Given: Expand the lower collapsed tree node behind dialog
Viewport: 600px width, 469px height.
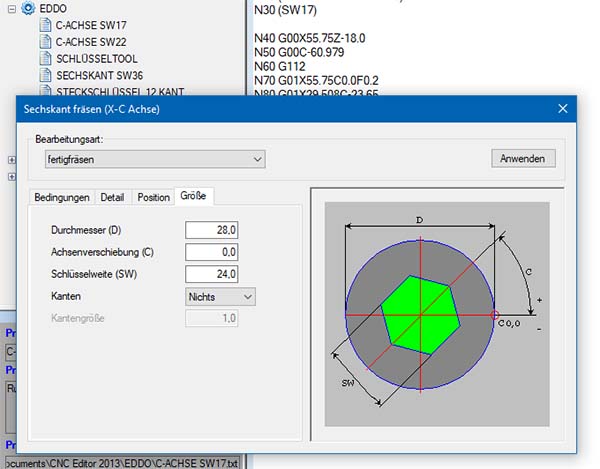Looking at the screenshot, I should tap(12, 177).
